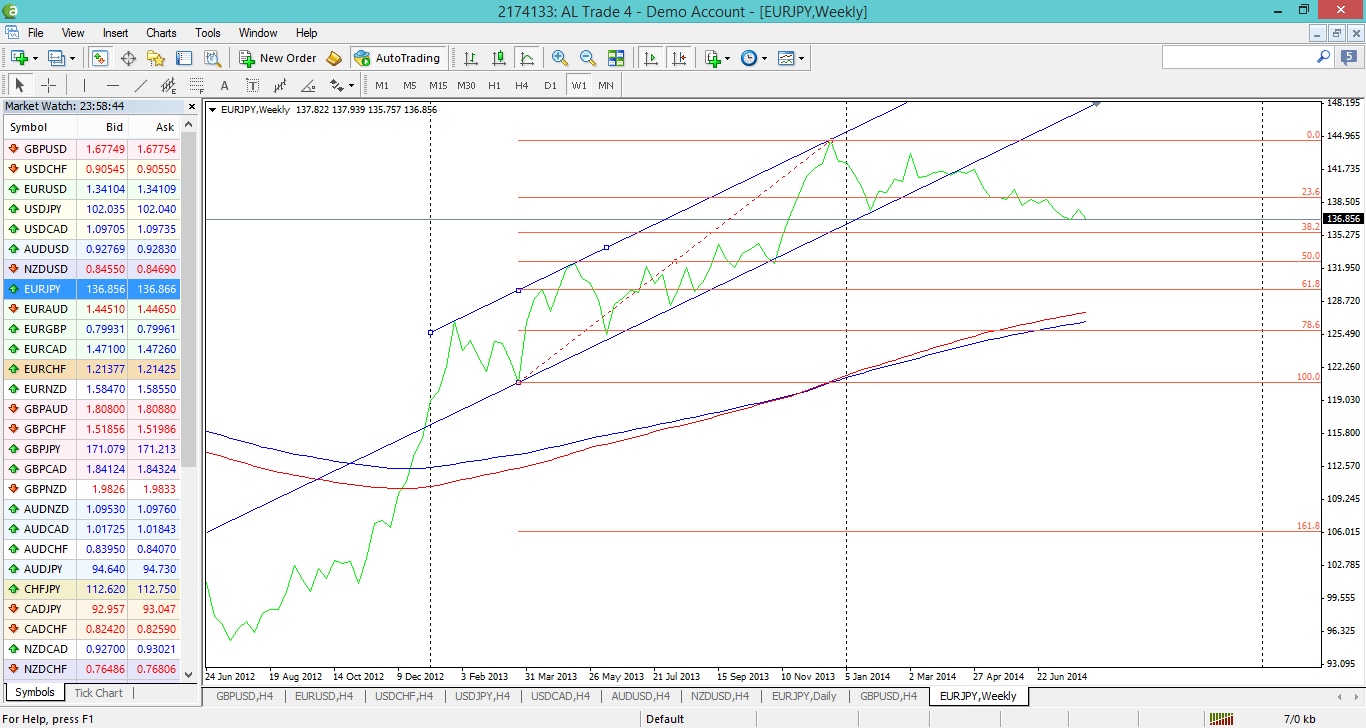
Task: Tile windows with the grid icon
Action: (x=616, y=58)
